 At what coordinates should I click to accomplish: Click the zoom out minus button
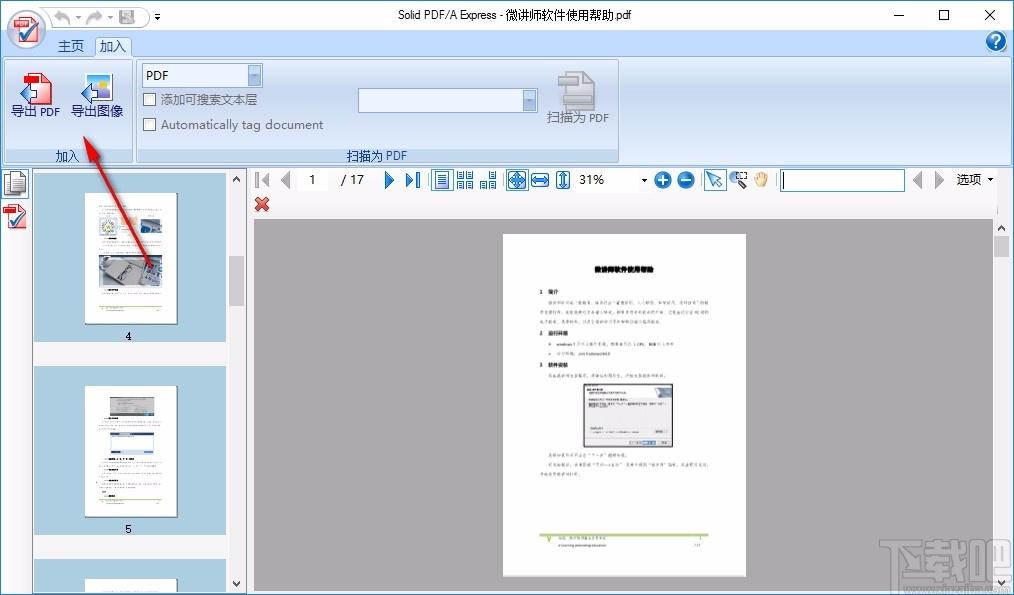[x=686, y=180]
